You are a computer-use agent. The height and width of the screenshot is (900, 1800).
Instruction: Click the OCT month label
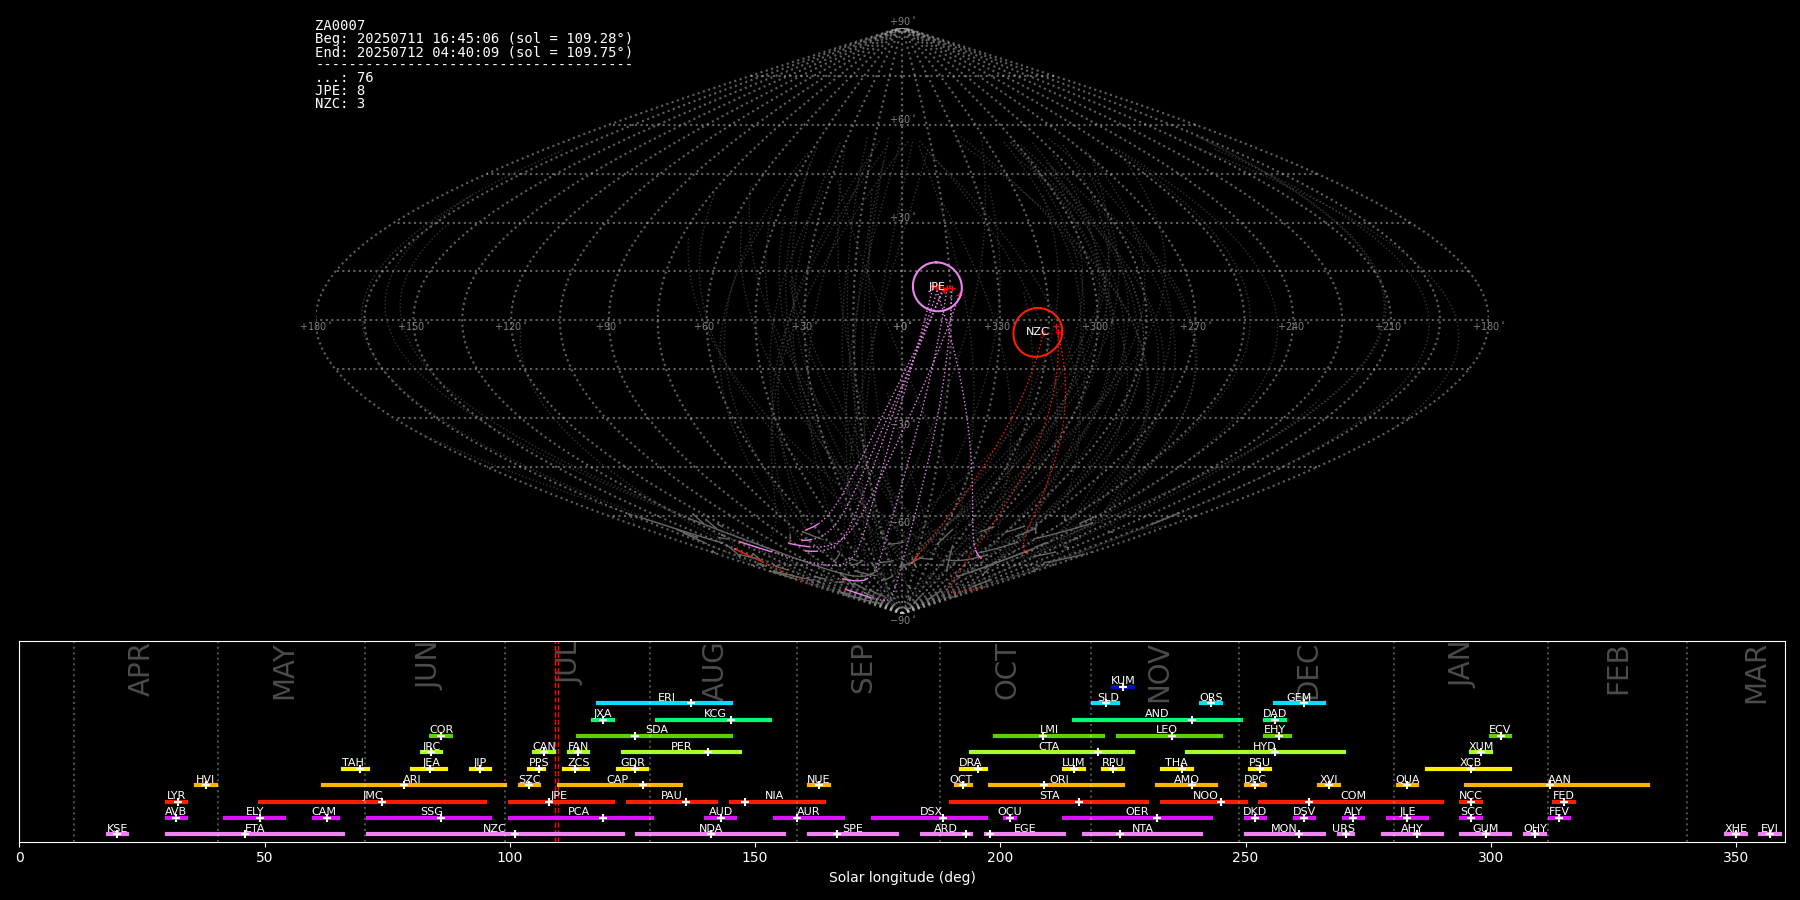pos(1006,672)
